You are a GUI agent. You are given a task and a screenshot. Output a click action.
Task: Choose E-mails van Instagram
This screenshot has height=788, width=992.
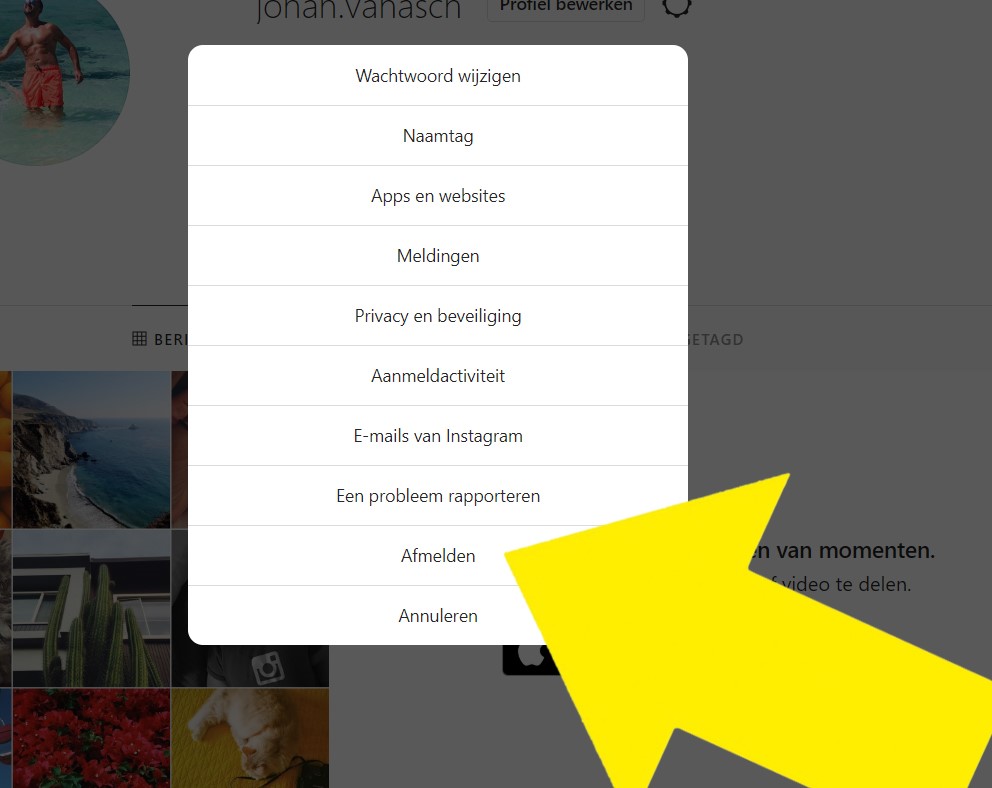[438, 436]
